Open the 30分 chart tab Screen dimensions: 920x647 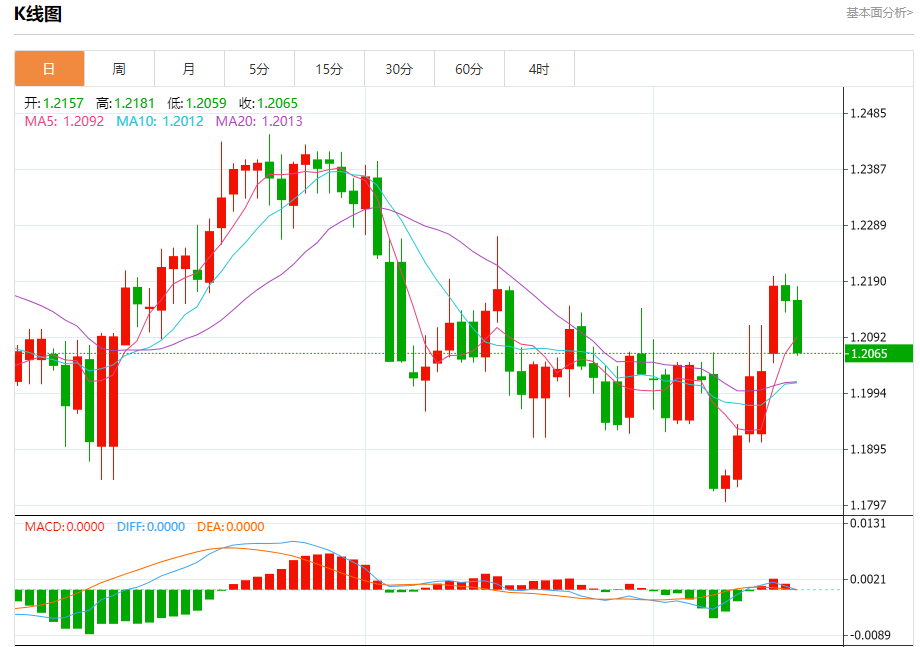pyautogui.click(x=399, y=69)
